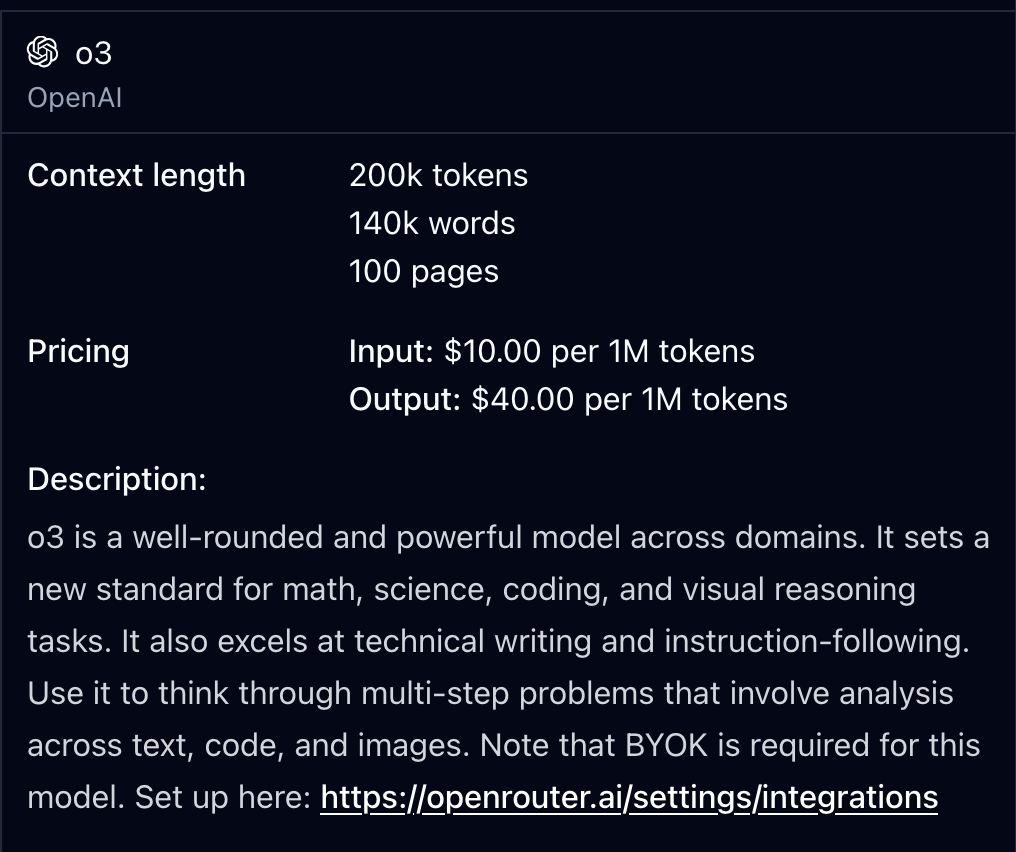Click the Context length label
Image resolution: width=1016 pixels, height=852 pixels.
pyautogui.click(x=136, y=175)
